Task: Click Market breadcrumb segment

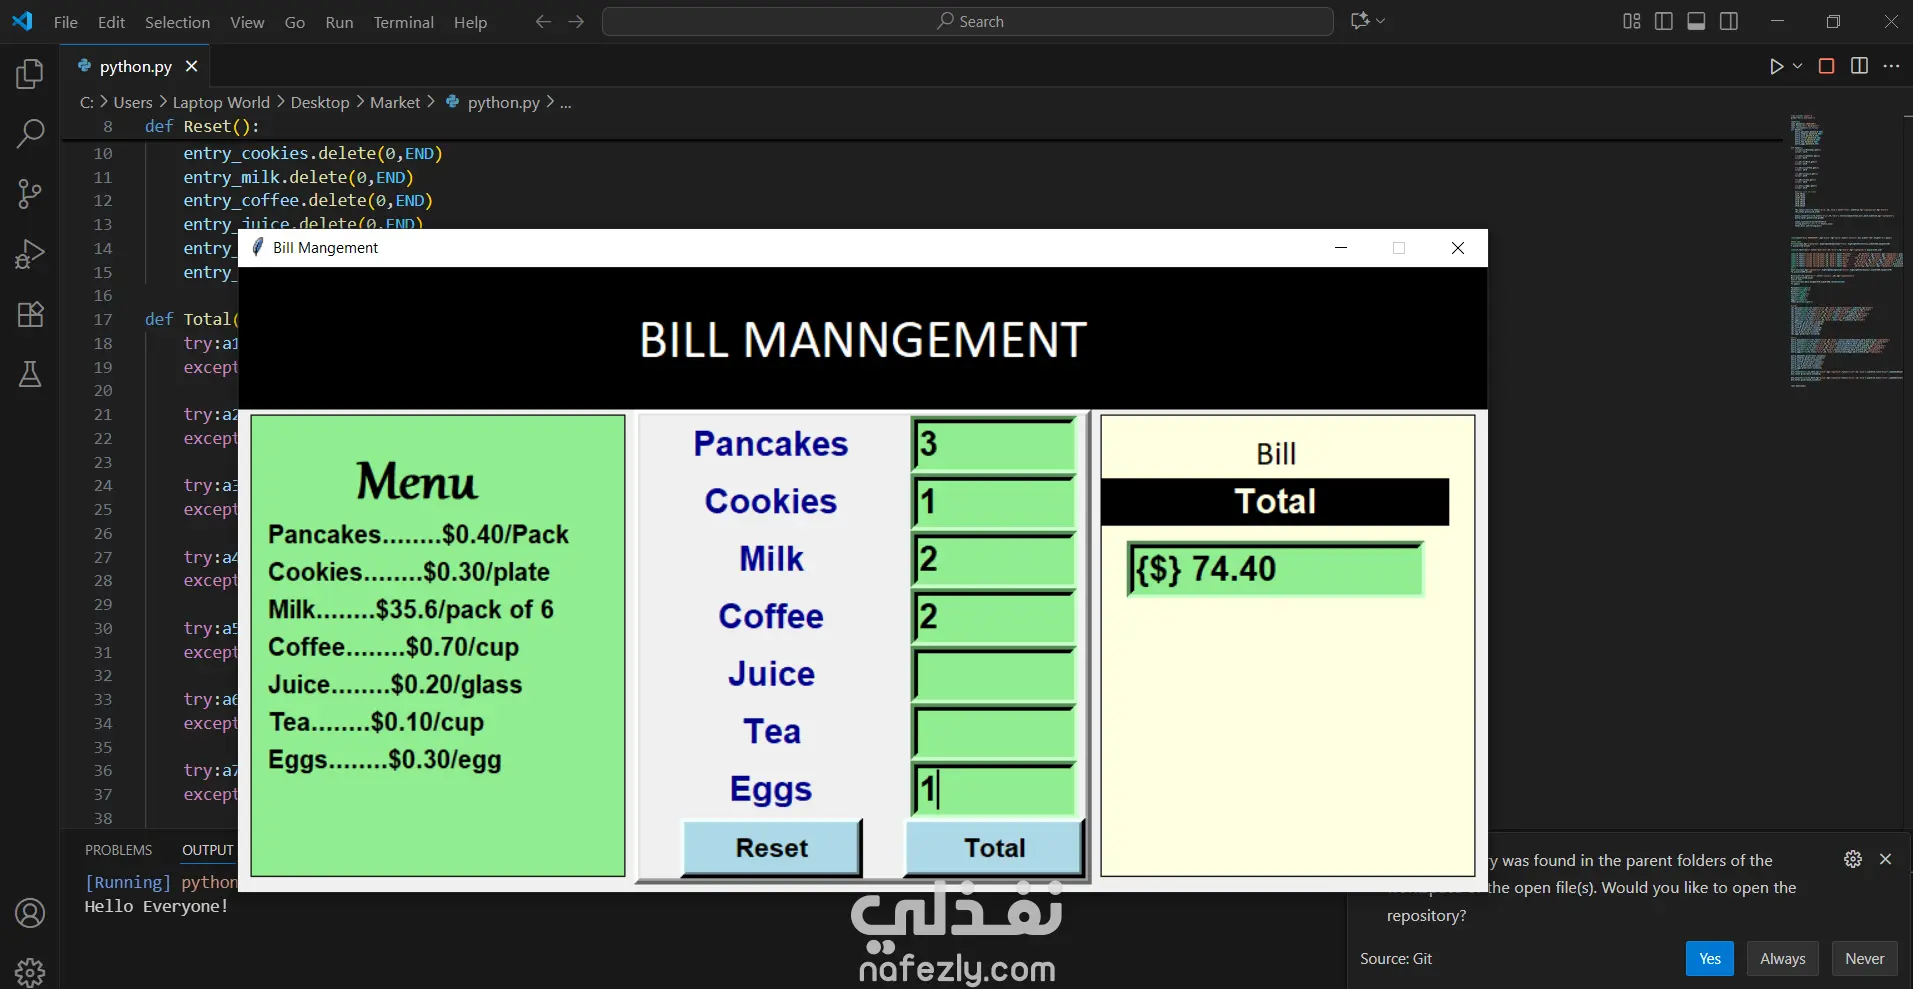Action: 395,102
